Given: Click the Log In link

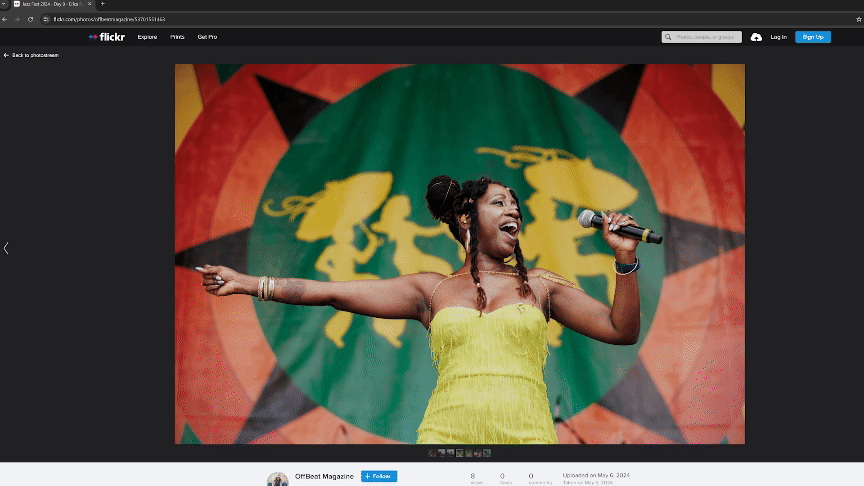Looking at the screenshot, I should pos(778,37).
